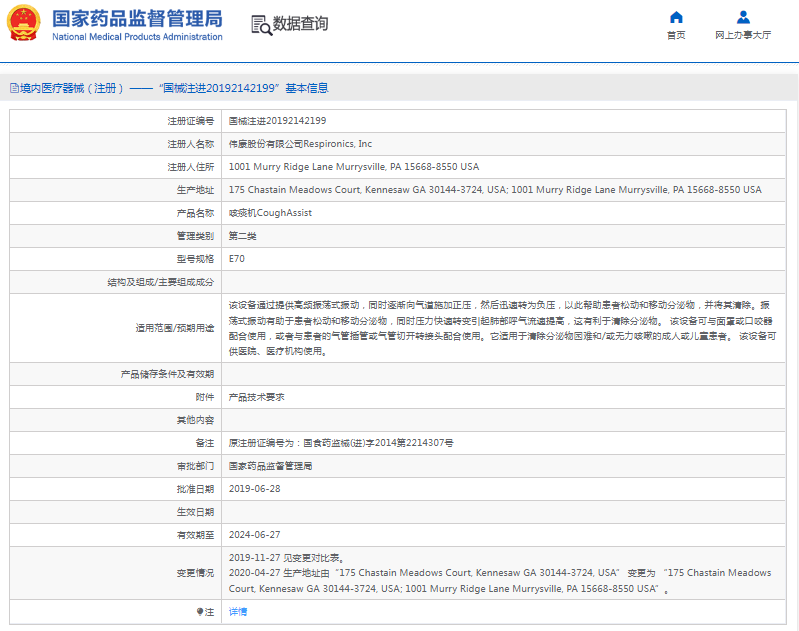Select approval date 2019-06-28
This screenshot has height=631, width=799.
pos(254,489)
